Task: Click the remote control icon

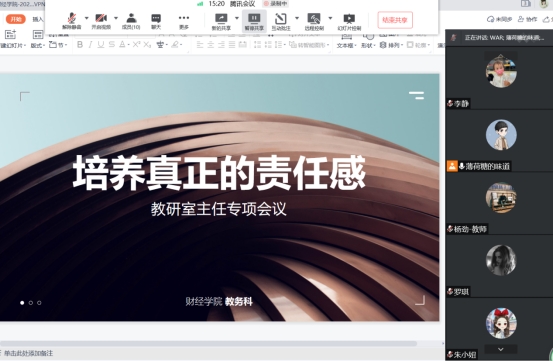Action: [x=314, y=21]
